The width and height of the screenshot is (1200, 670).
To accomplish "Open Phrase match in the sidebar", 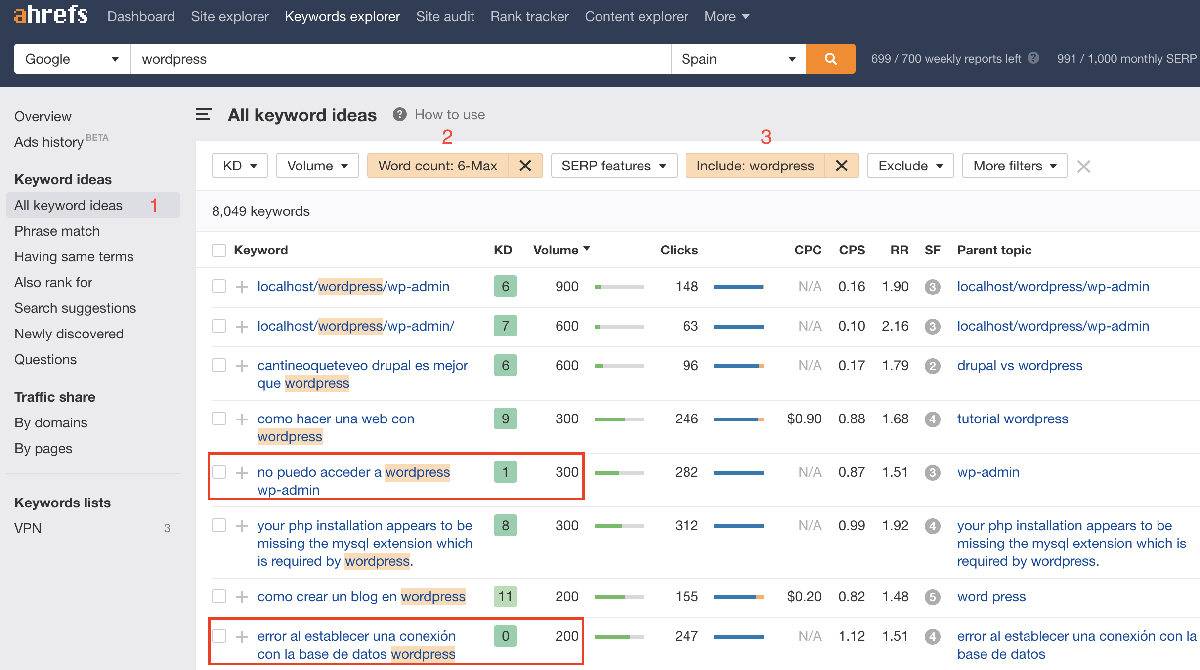I will (57, 231).
